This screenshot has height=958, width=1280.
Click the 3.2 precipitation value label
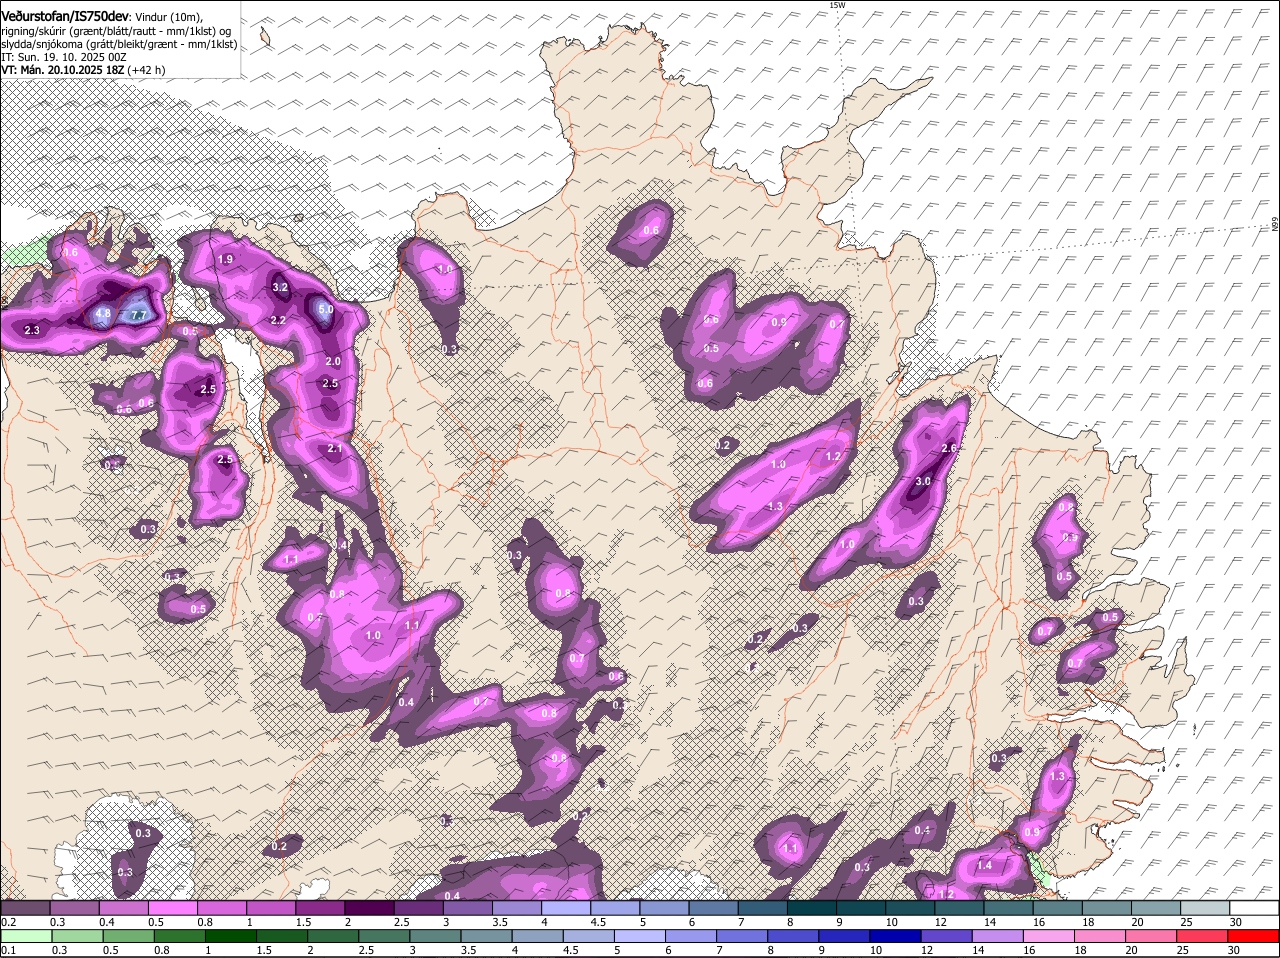(x=280, y=287)
